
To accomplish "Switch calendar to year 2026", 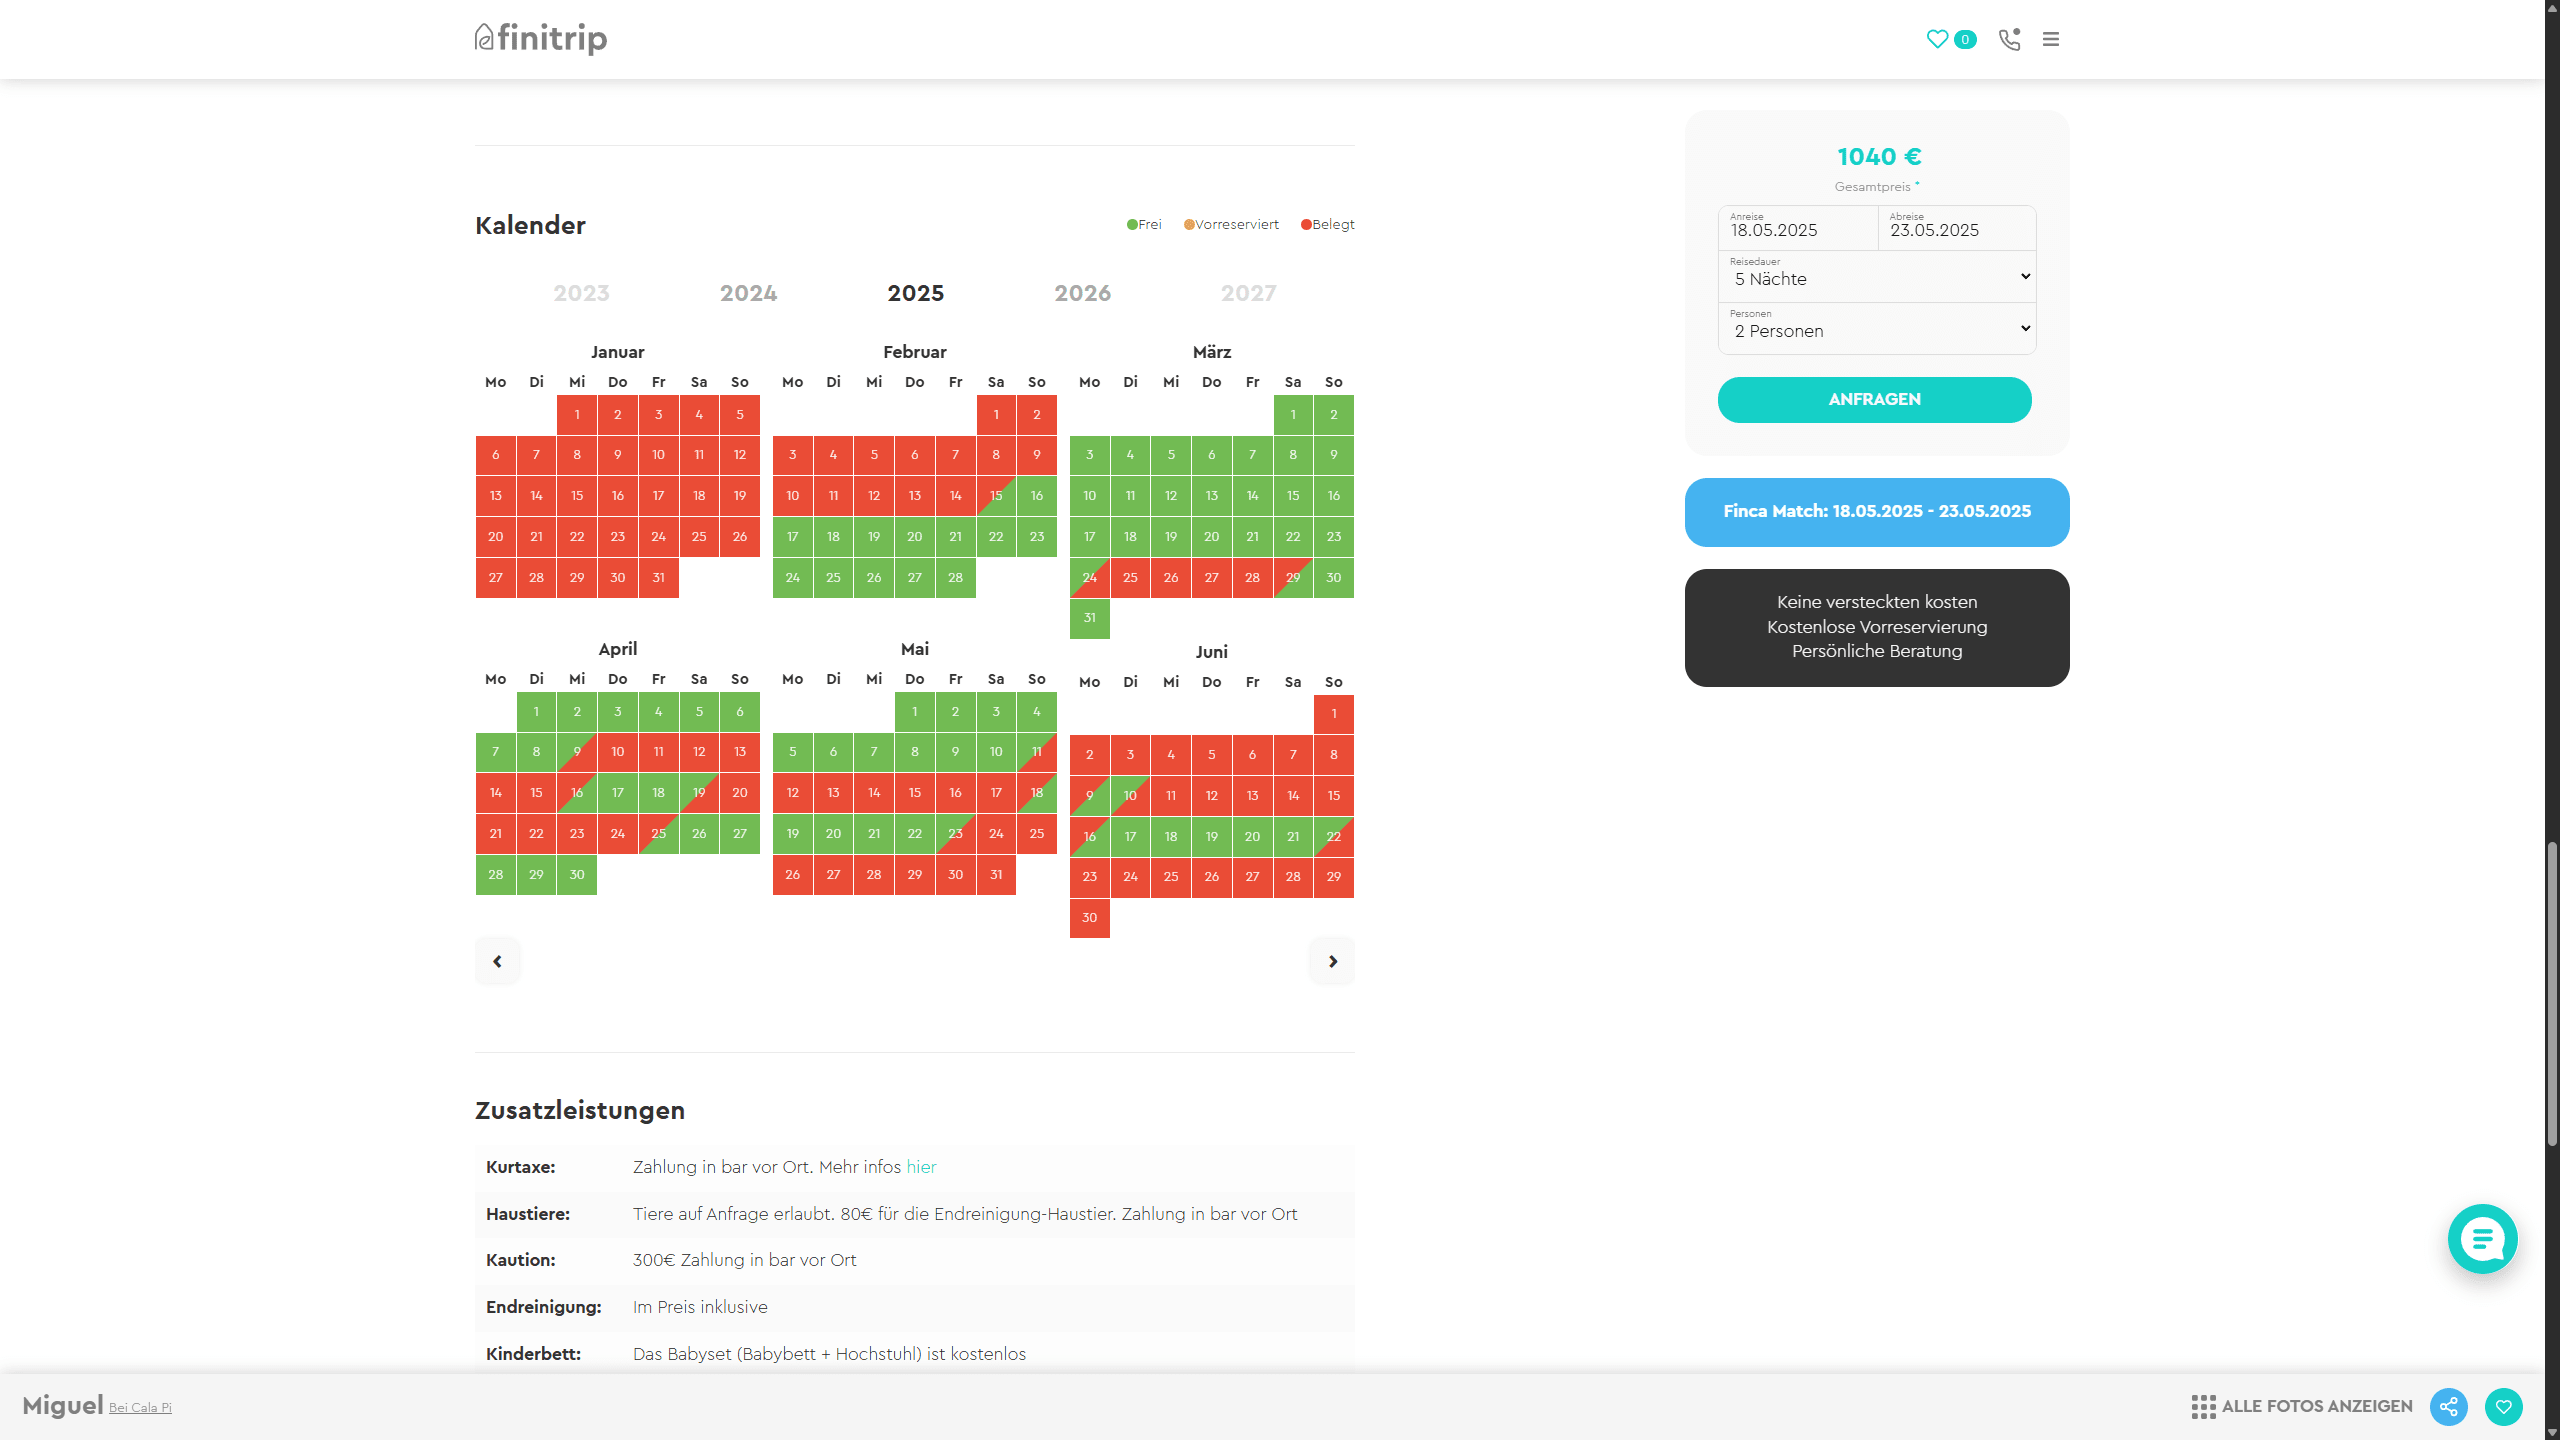I will (1082, 293).
